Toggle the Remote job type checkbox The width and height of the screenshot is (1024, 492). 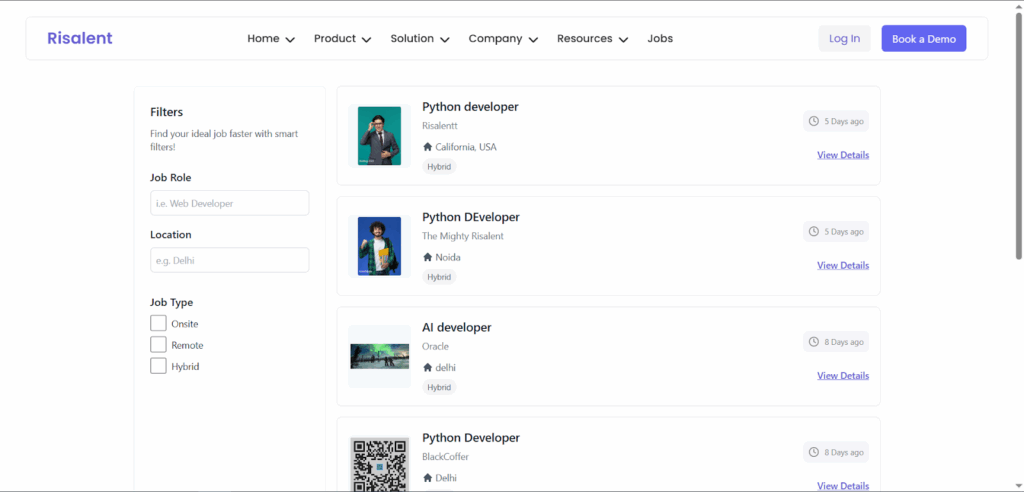point(158,344)
